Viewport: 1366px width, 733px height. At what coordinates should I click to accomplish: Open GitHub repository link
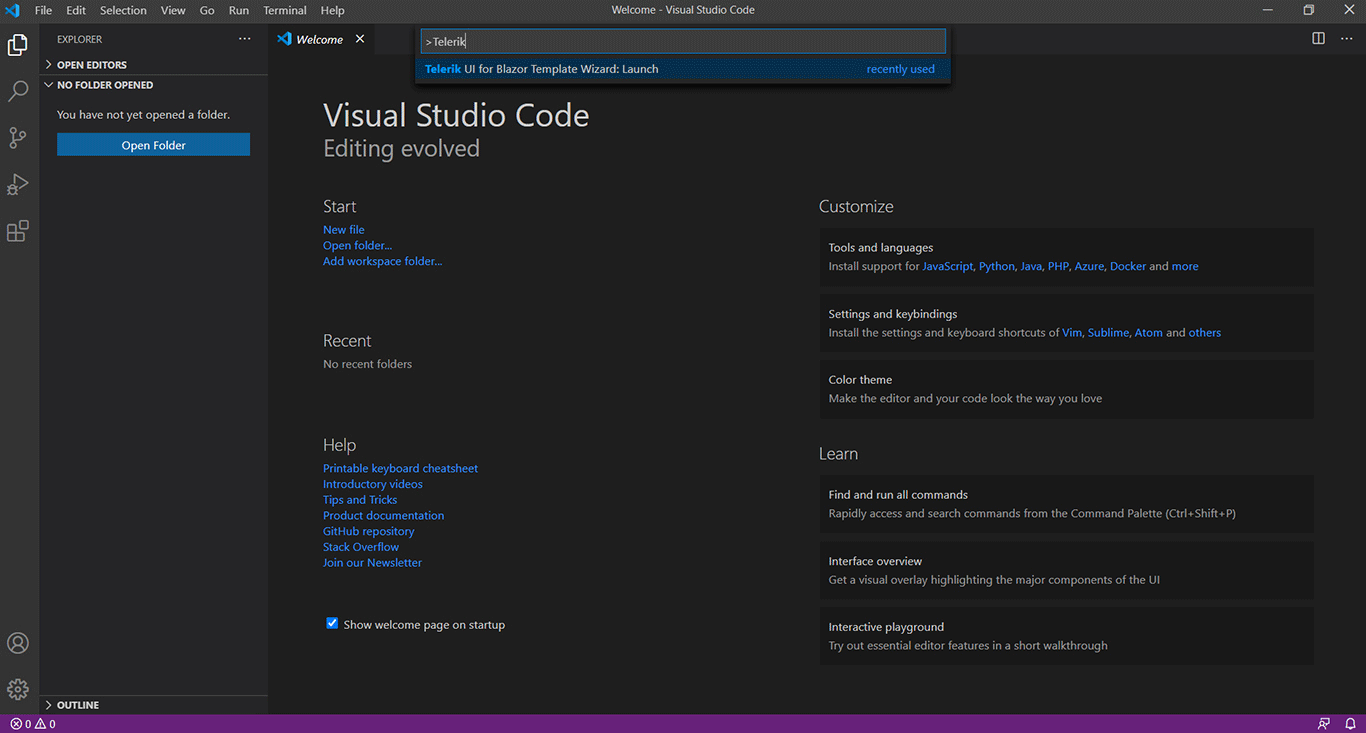click(368, 531)
